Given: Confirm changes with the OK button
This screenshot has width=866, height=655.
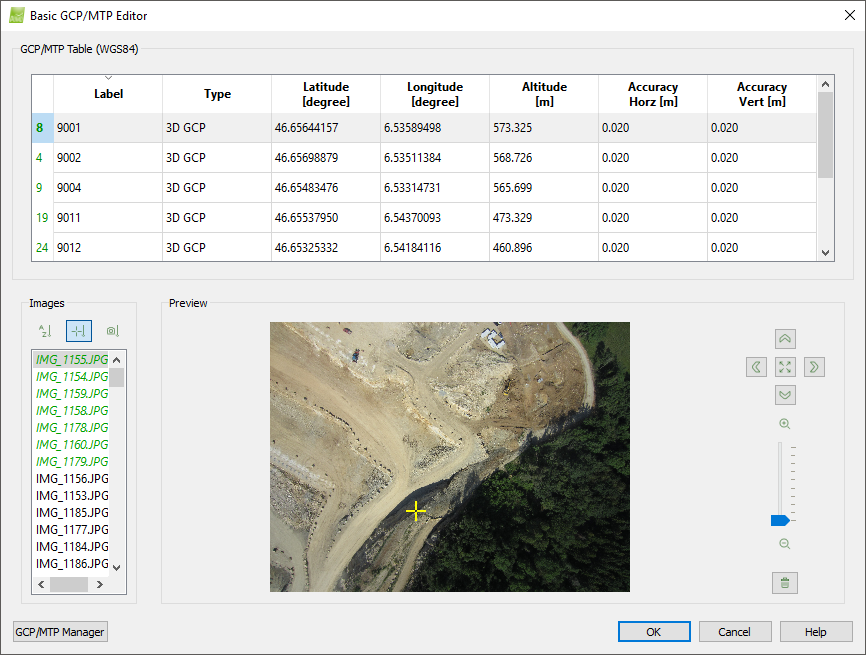Looking at the screenshot, I should 654,631.
